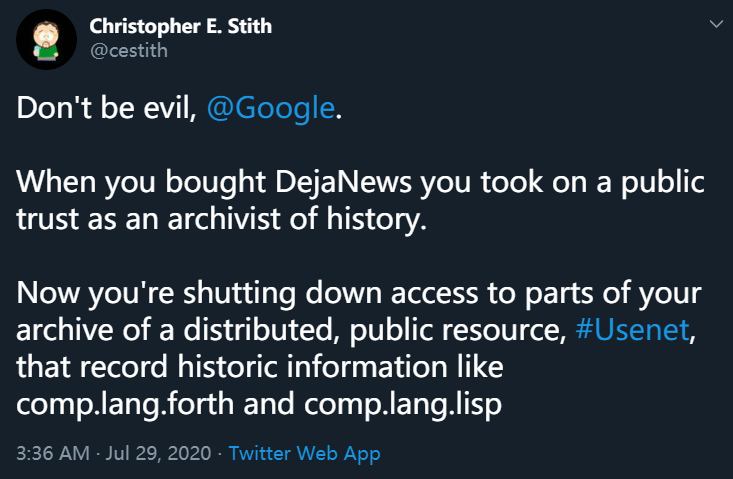This screenshot has width=733, height=479.
Task: Open the @Google mention link
Action: click(270, 109)
